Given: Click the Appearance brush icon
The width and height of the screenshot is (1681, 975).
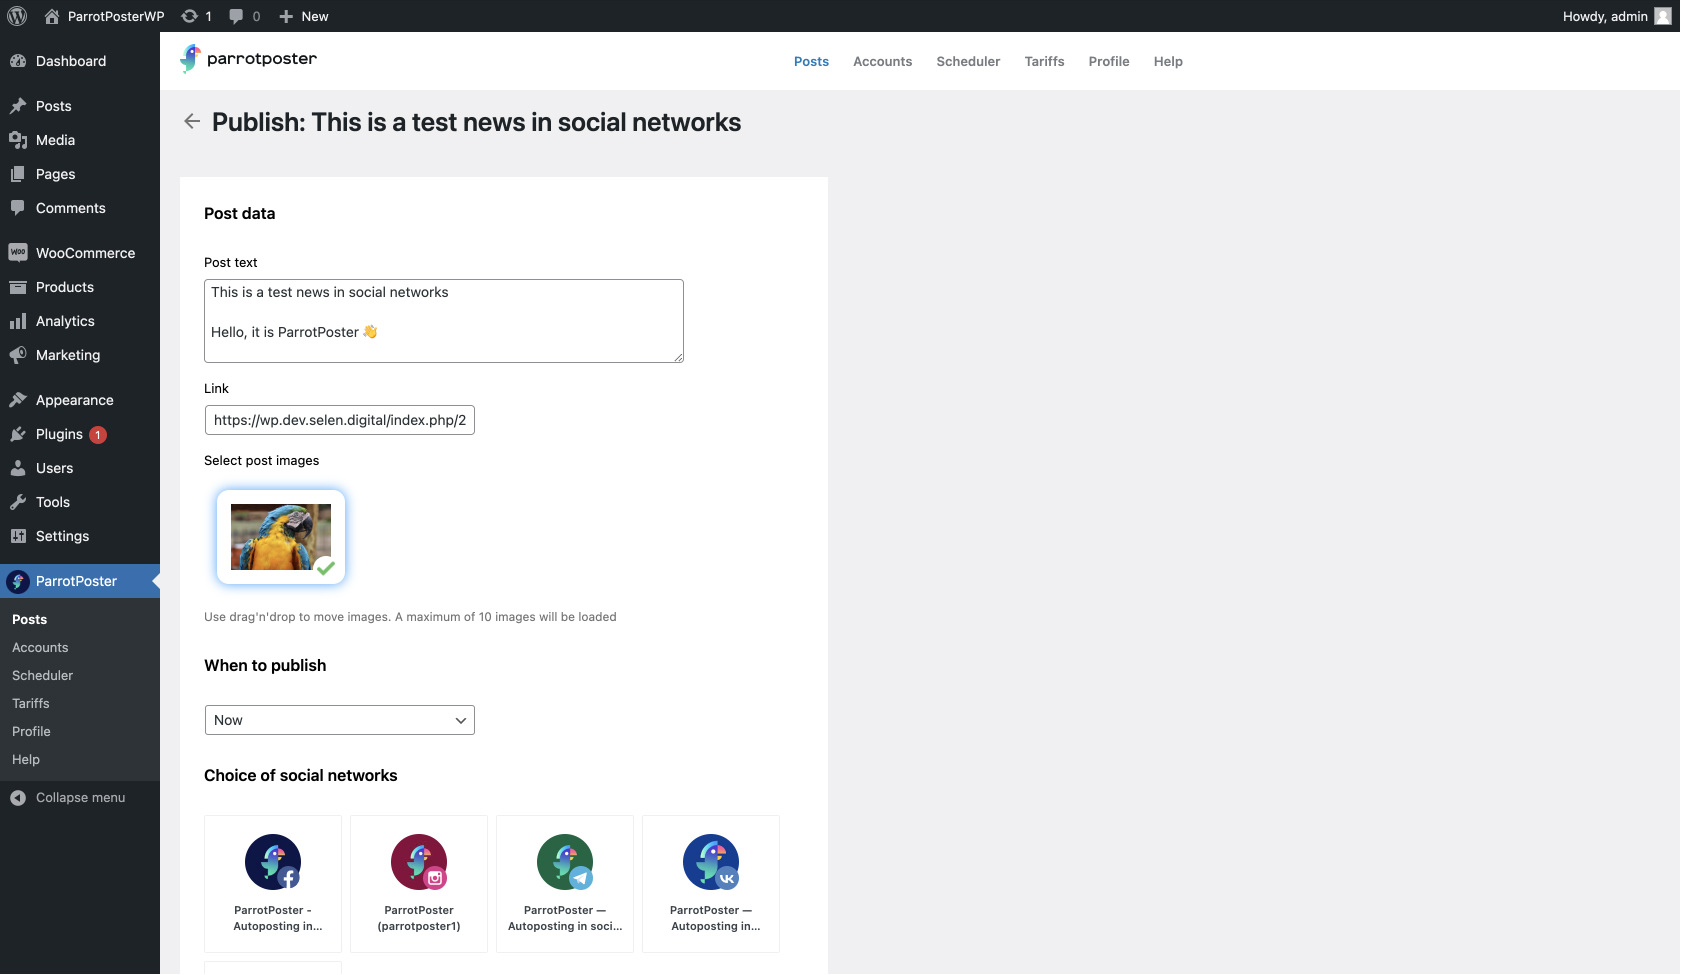Looking at the screenshot, I should (x=18, y=400).
